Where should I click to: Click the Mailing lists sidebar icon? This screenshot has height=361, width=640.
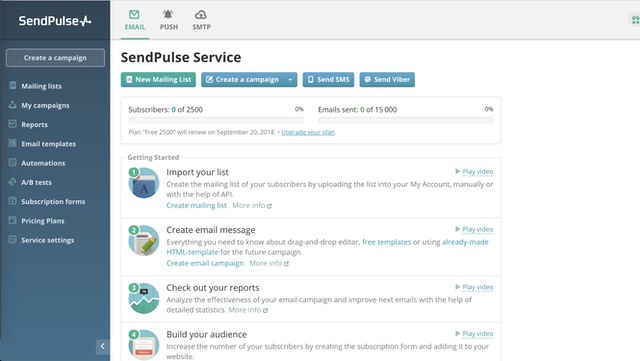pos(13,85)
